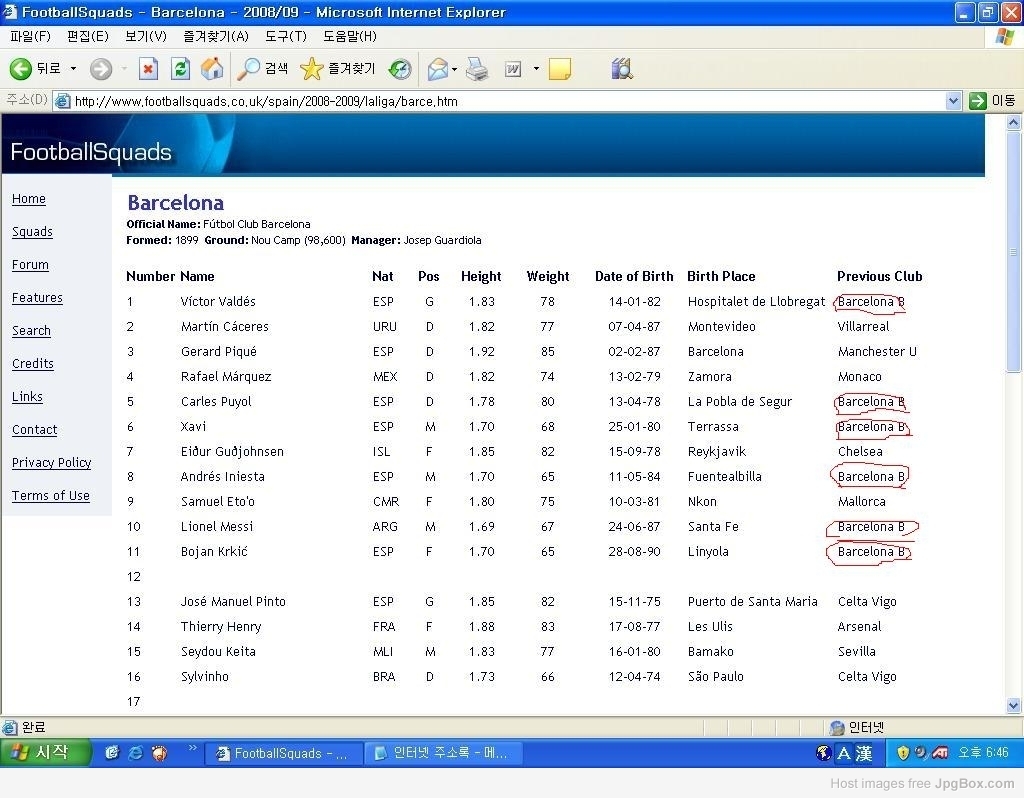Viewport: 1024px width, 798px height.
Task: Open the Edit with Word dropdown arrow
Action: tap(536, 69)
